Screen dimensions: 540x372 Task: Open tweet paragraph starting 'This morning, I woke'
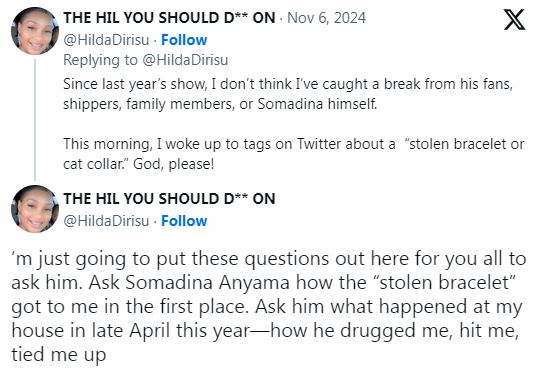pos(294,154)
